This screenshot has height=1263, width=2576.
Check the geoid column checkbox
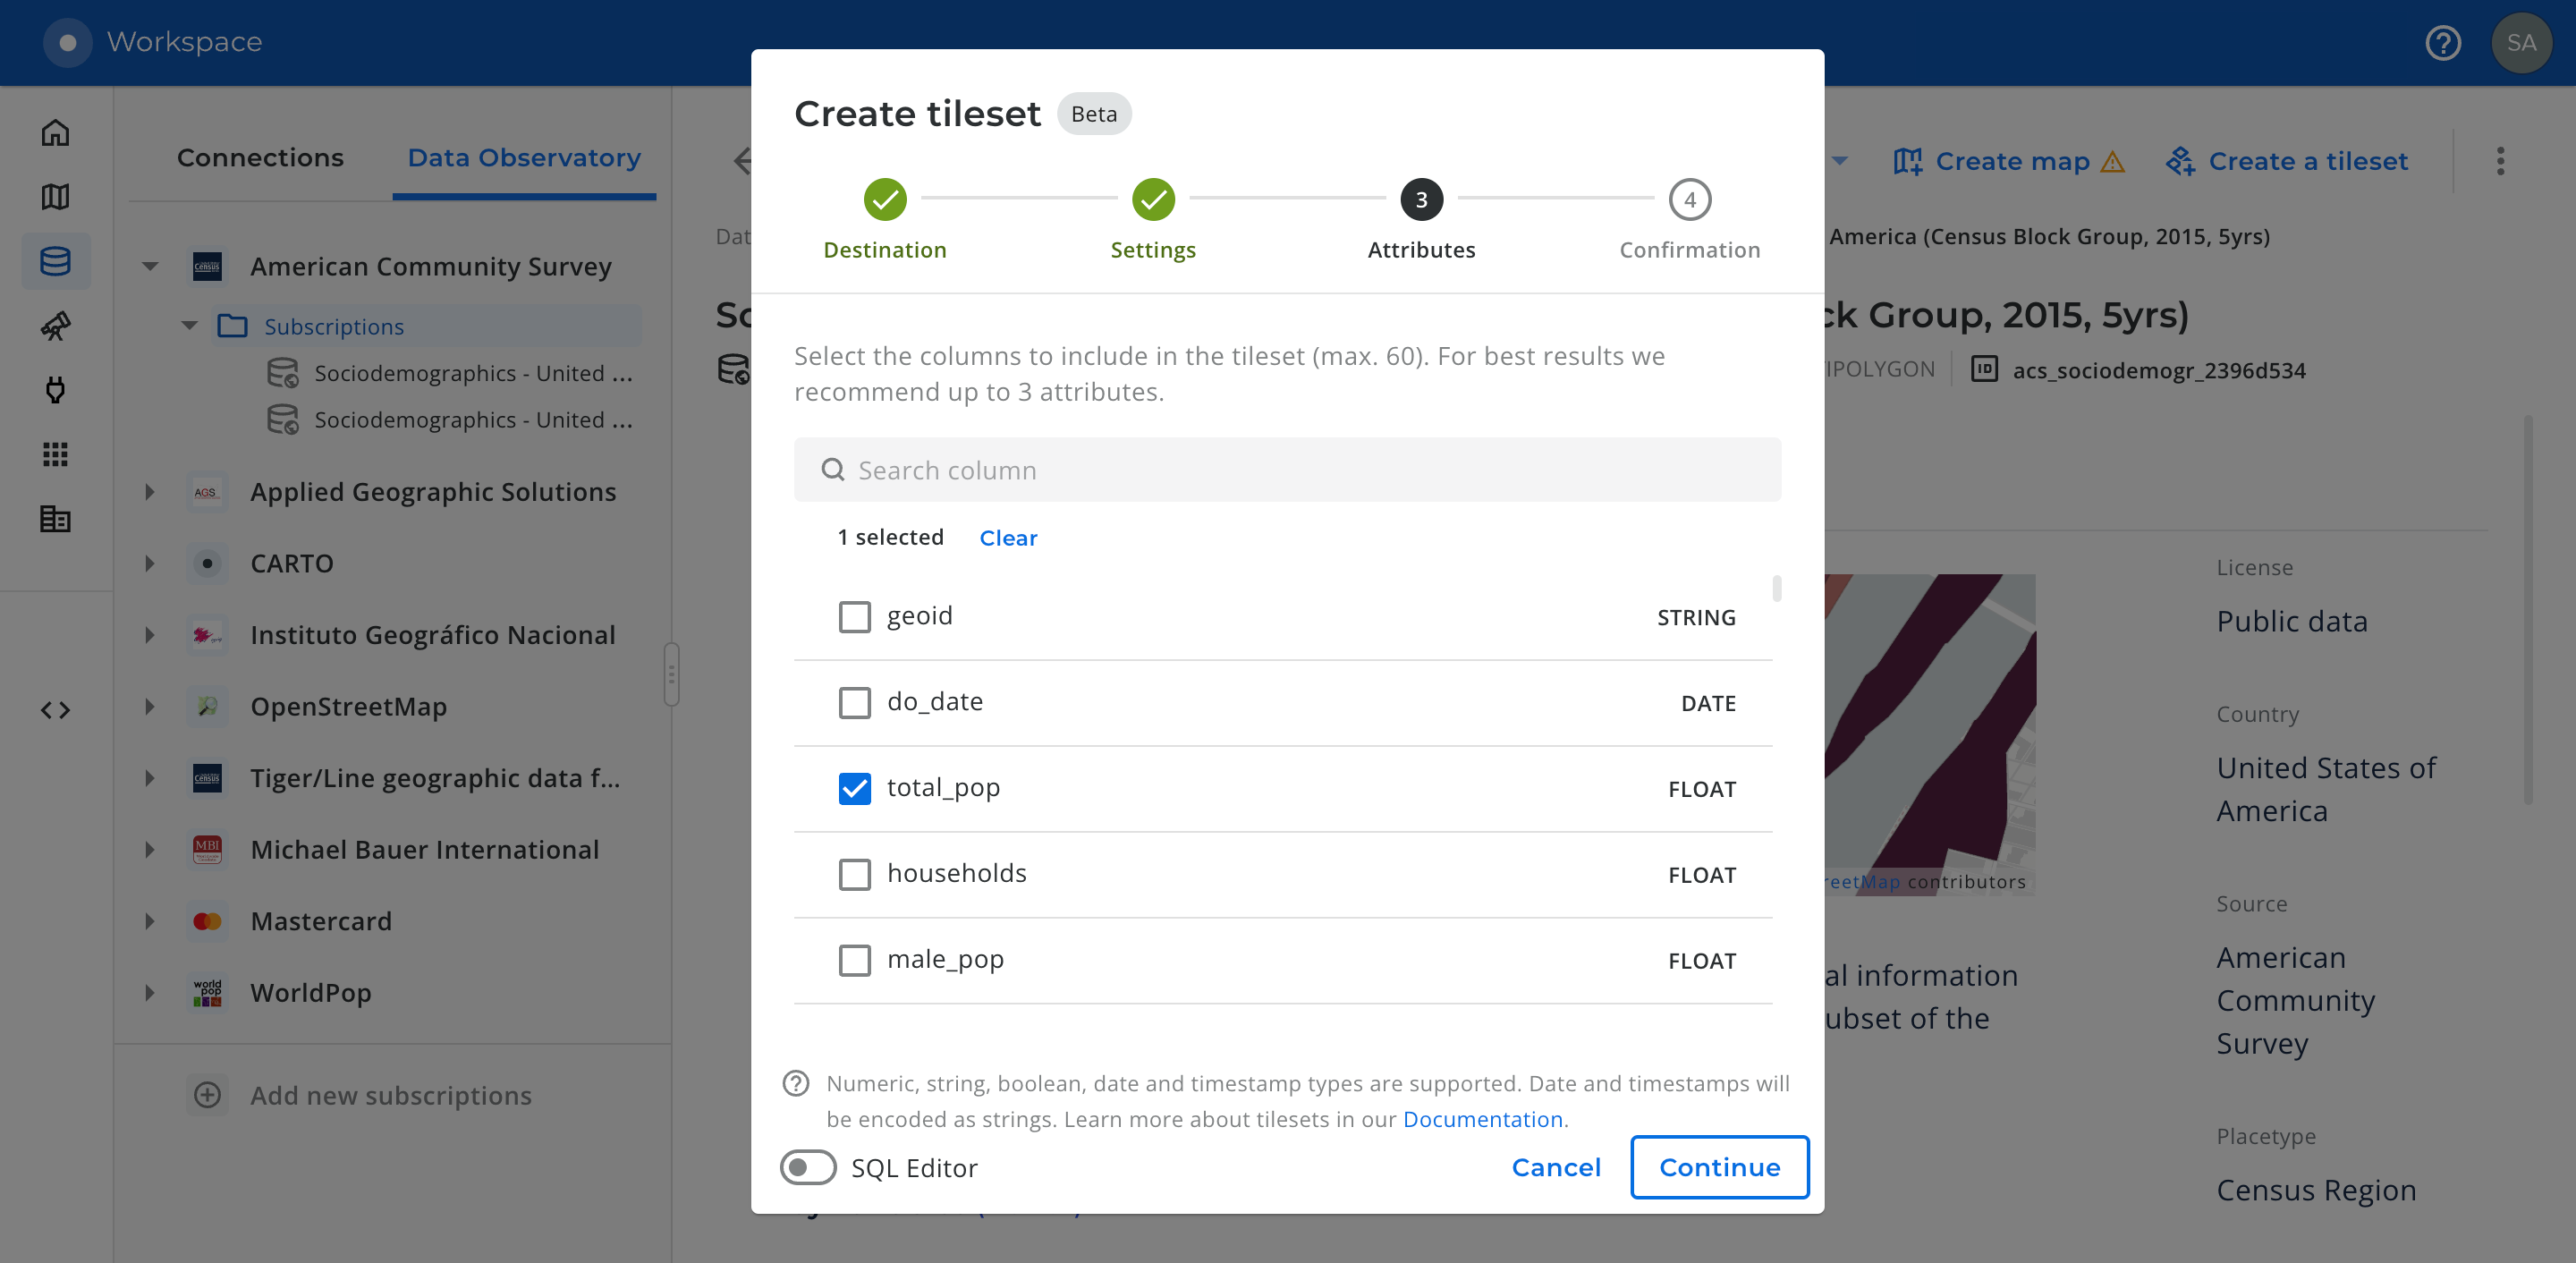pyautogui.click(x=855, y=617)
